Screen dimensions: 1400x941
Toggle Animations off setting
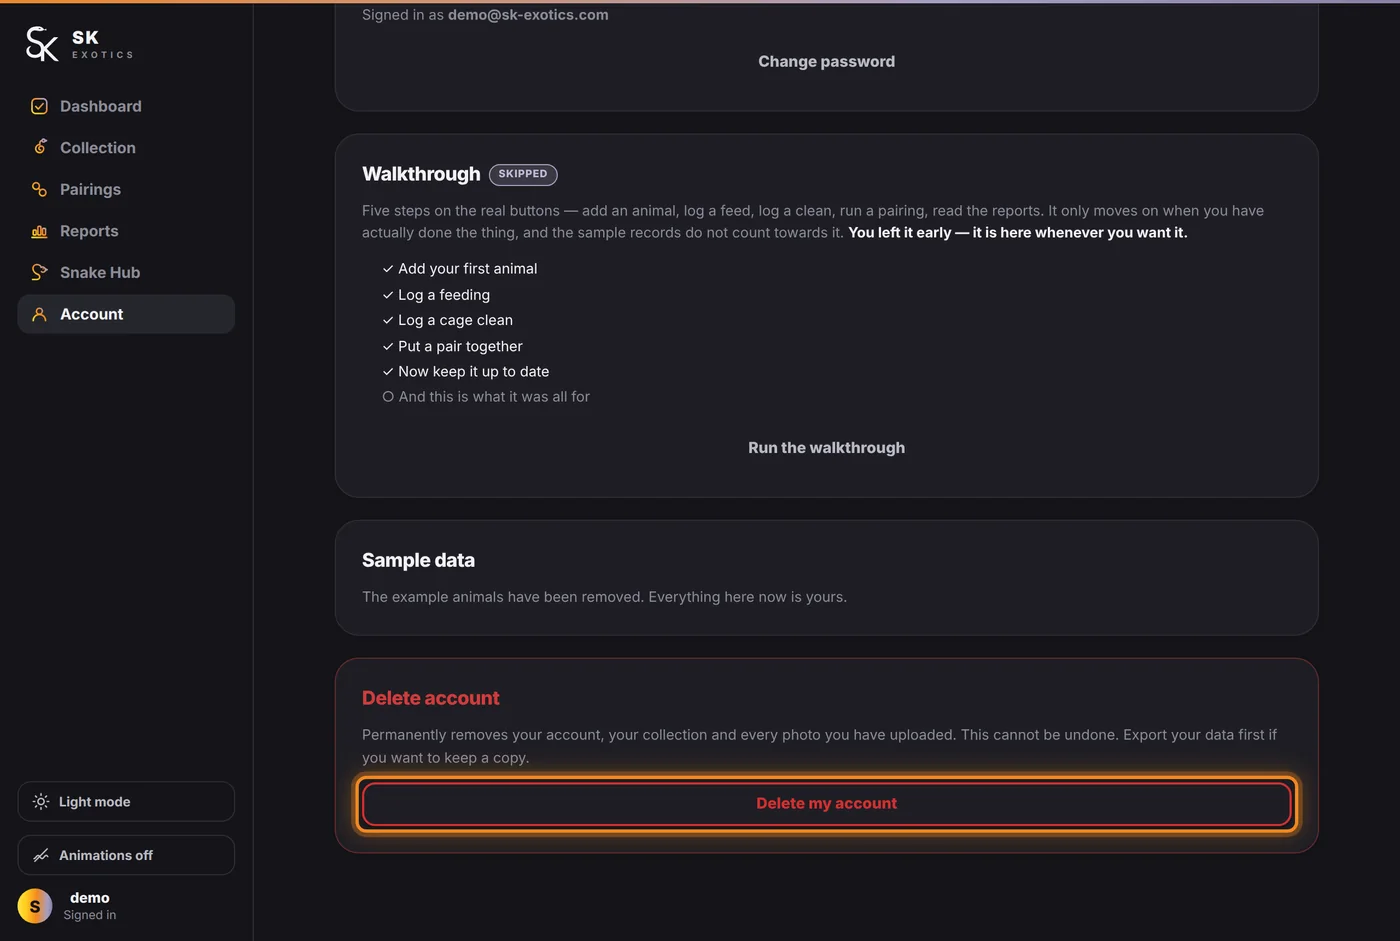(126, 855)
